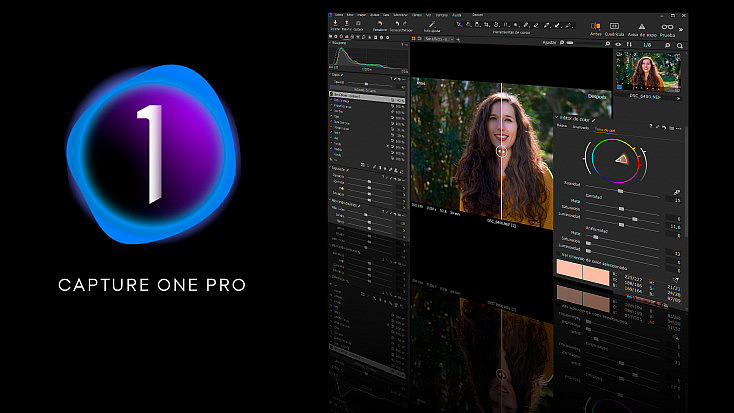Select the Erase mask tool
The image size is (734, 413).
click(x=536, y=25)
